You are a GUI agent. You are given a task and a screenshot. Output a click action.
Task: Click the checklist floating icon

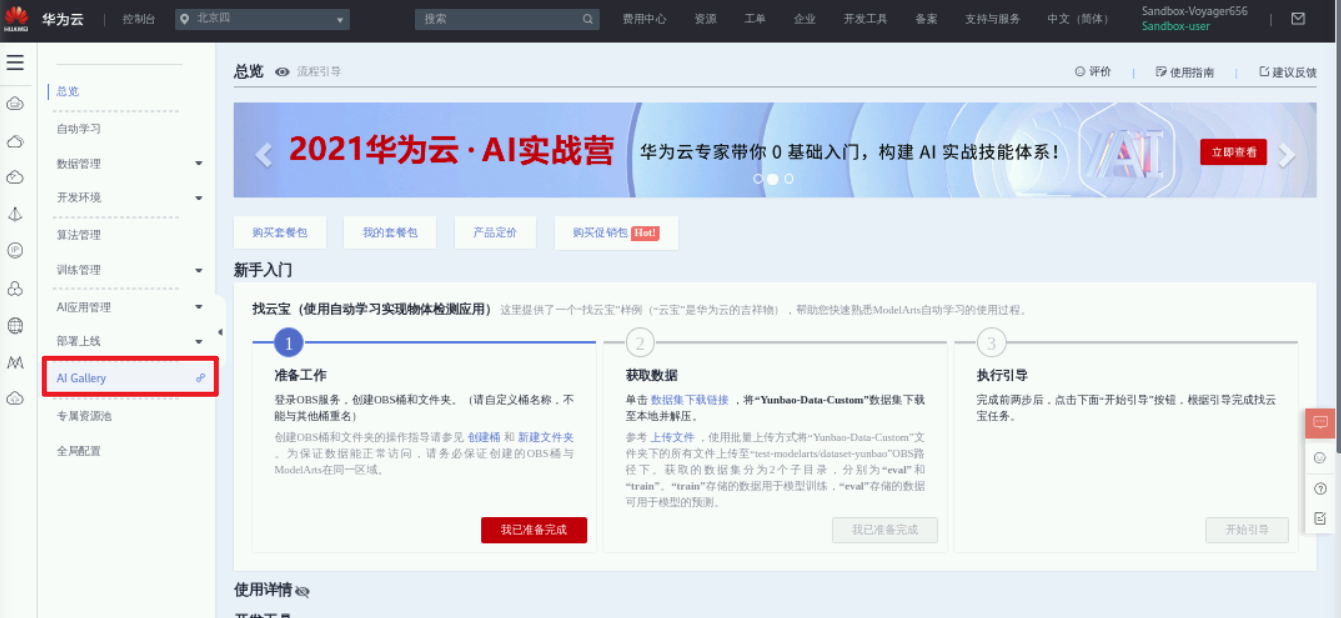(x=1320, y=518)
